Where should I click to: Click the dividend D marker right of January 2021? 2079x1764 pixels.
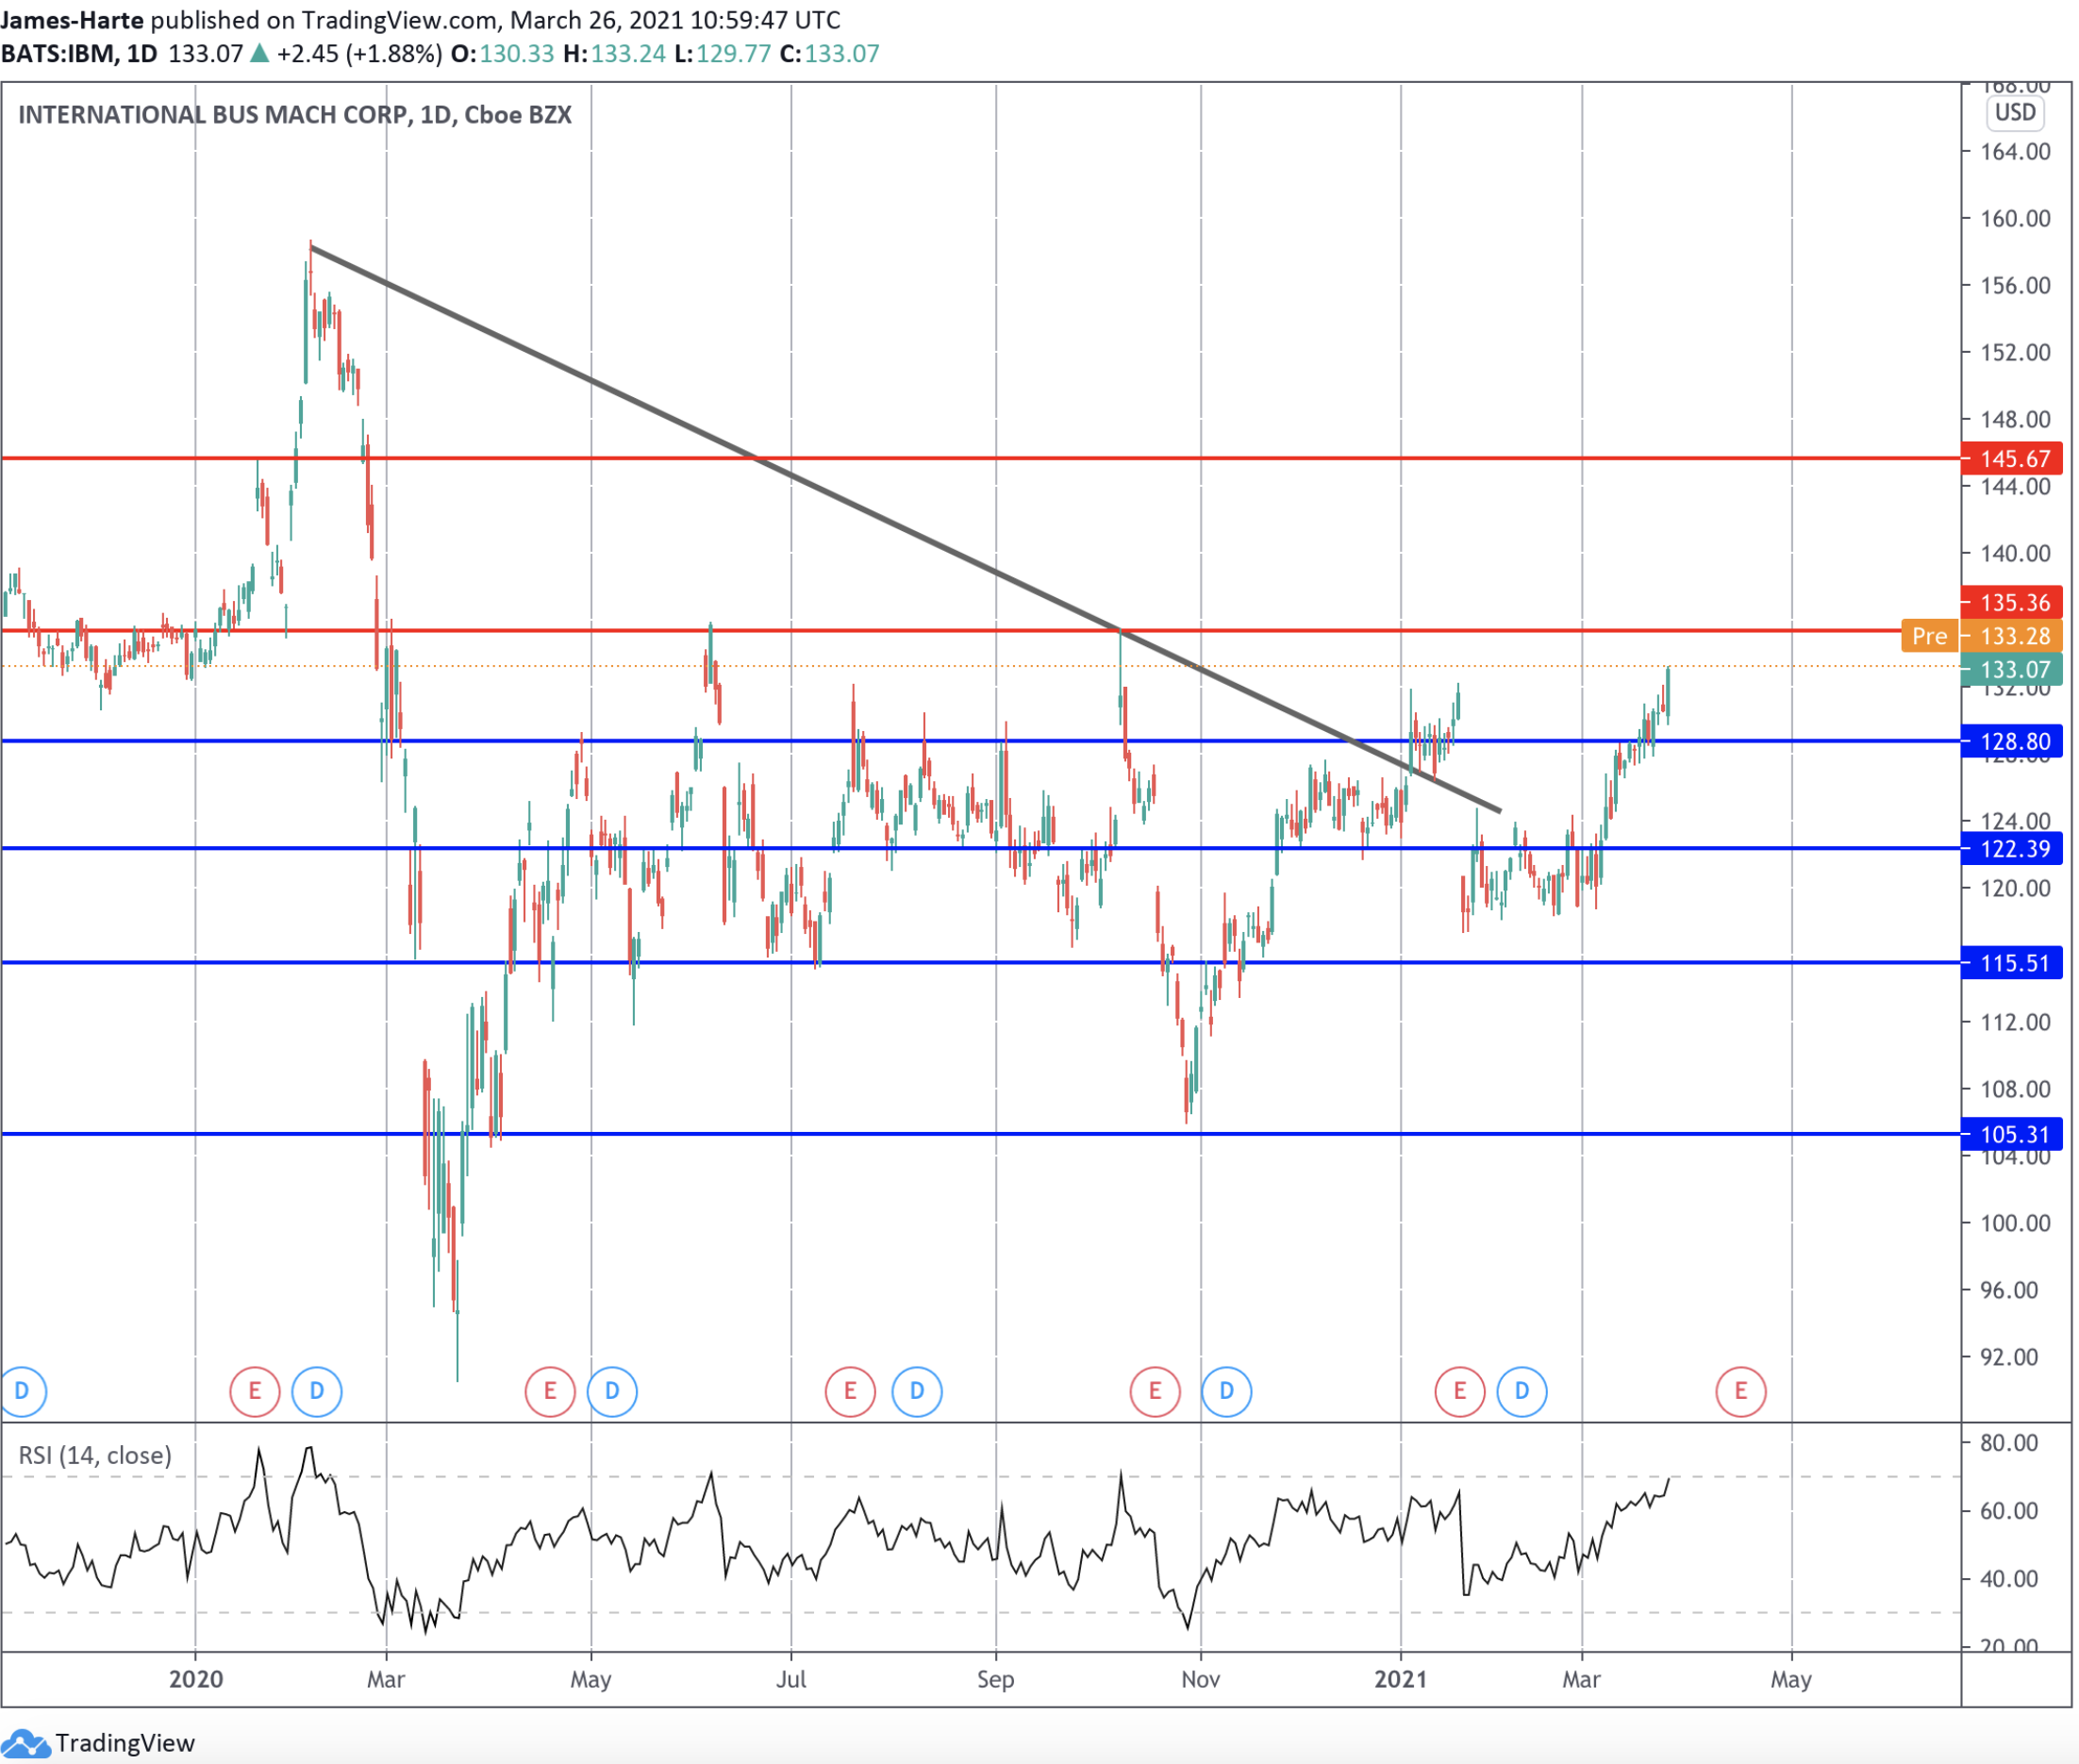1521,1391
